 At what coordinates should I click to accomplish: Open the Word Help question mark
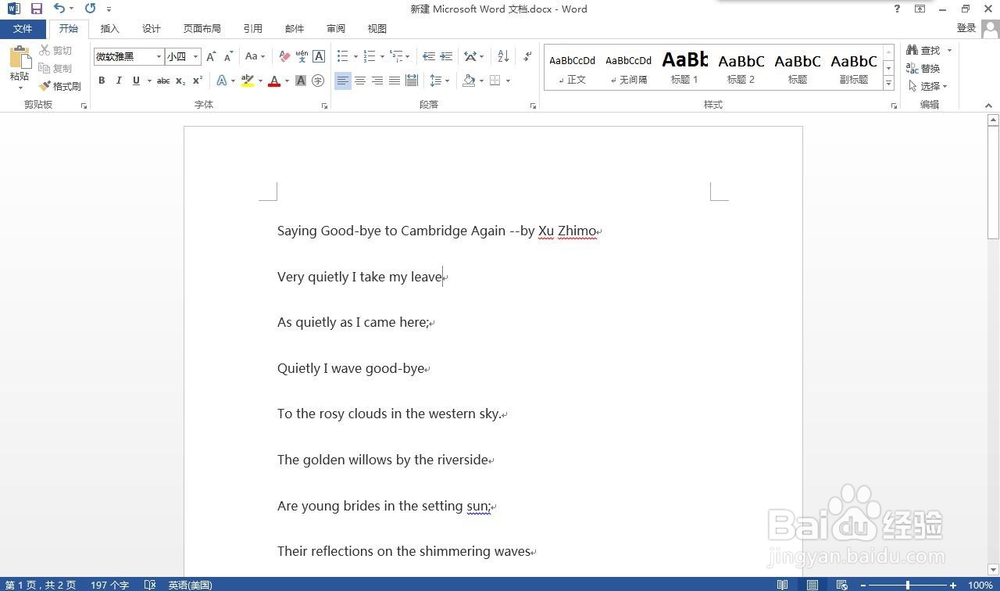tap(897, 8)
